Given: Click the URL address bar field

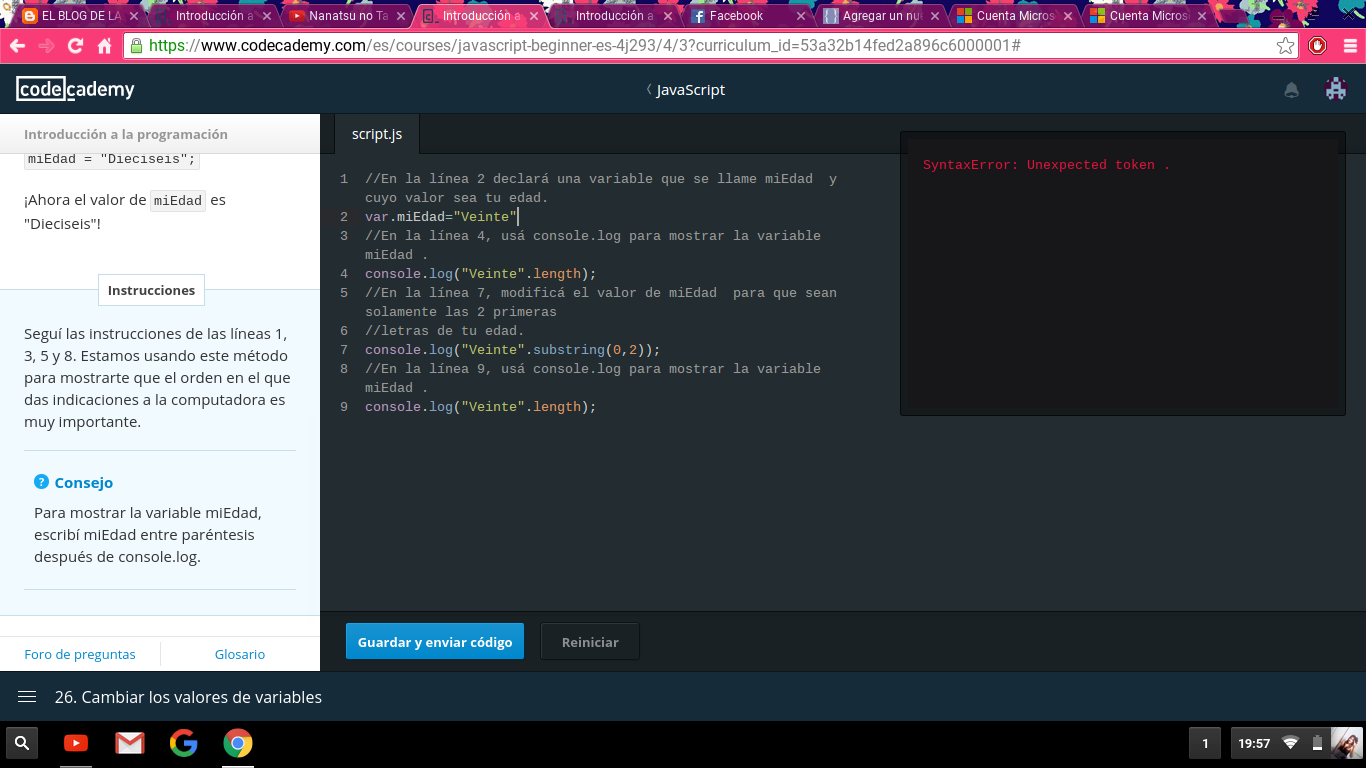Looking at the screenshot, I should pos(710,46).
